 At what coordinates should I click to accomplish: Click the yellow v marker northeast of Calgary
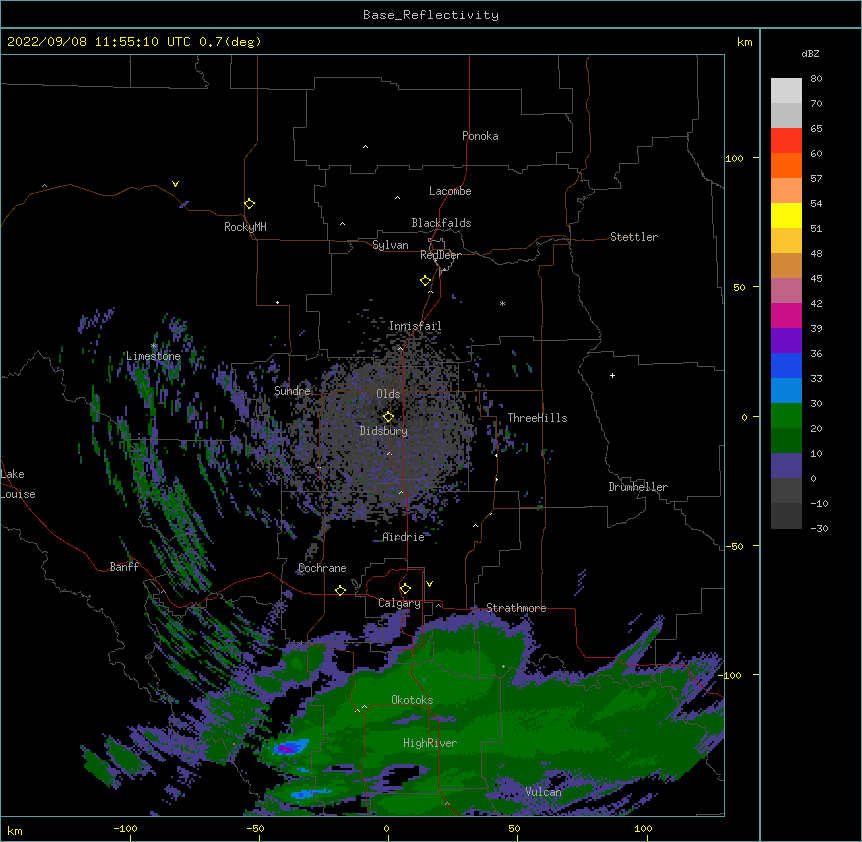[429, 584]
